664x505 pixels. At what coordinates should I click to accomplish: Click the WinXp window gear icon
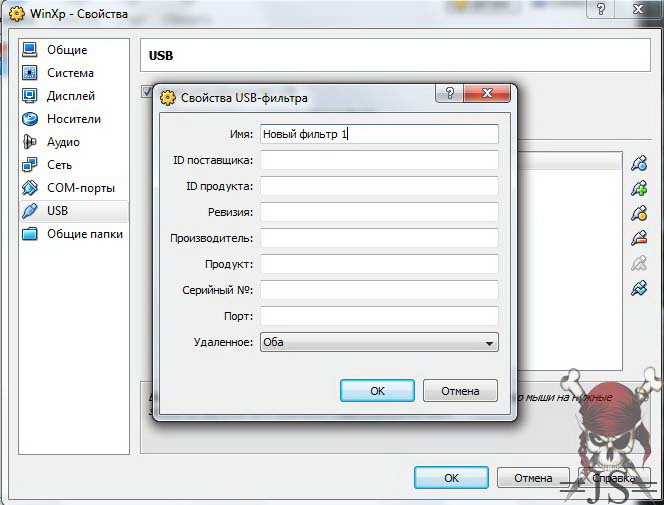click(x=17, y=14)
